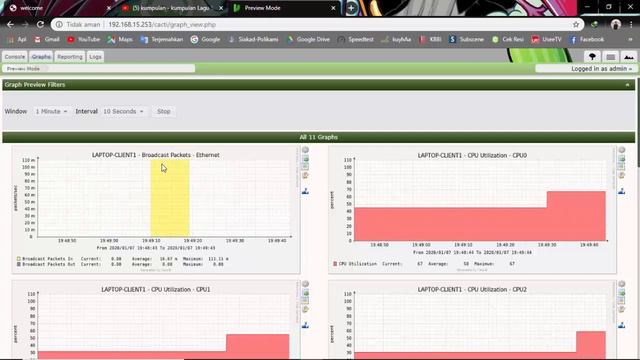This screenshot has height=360, width=640.
Task: Click time graph view icon beside CPU2 graph
Action: tap(622, 300)
